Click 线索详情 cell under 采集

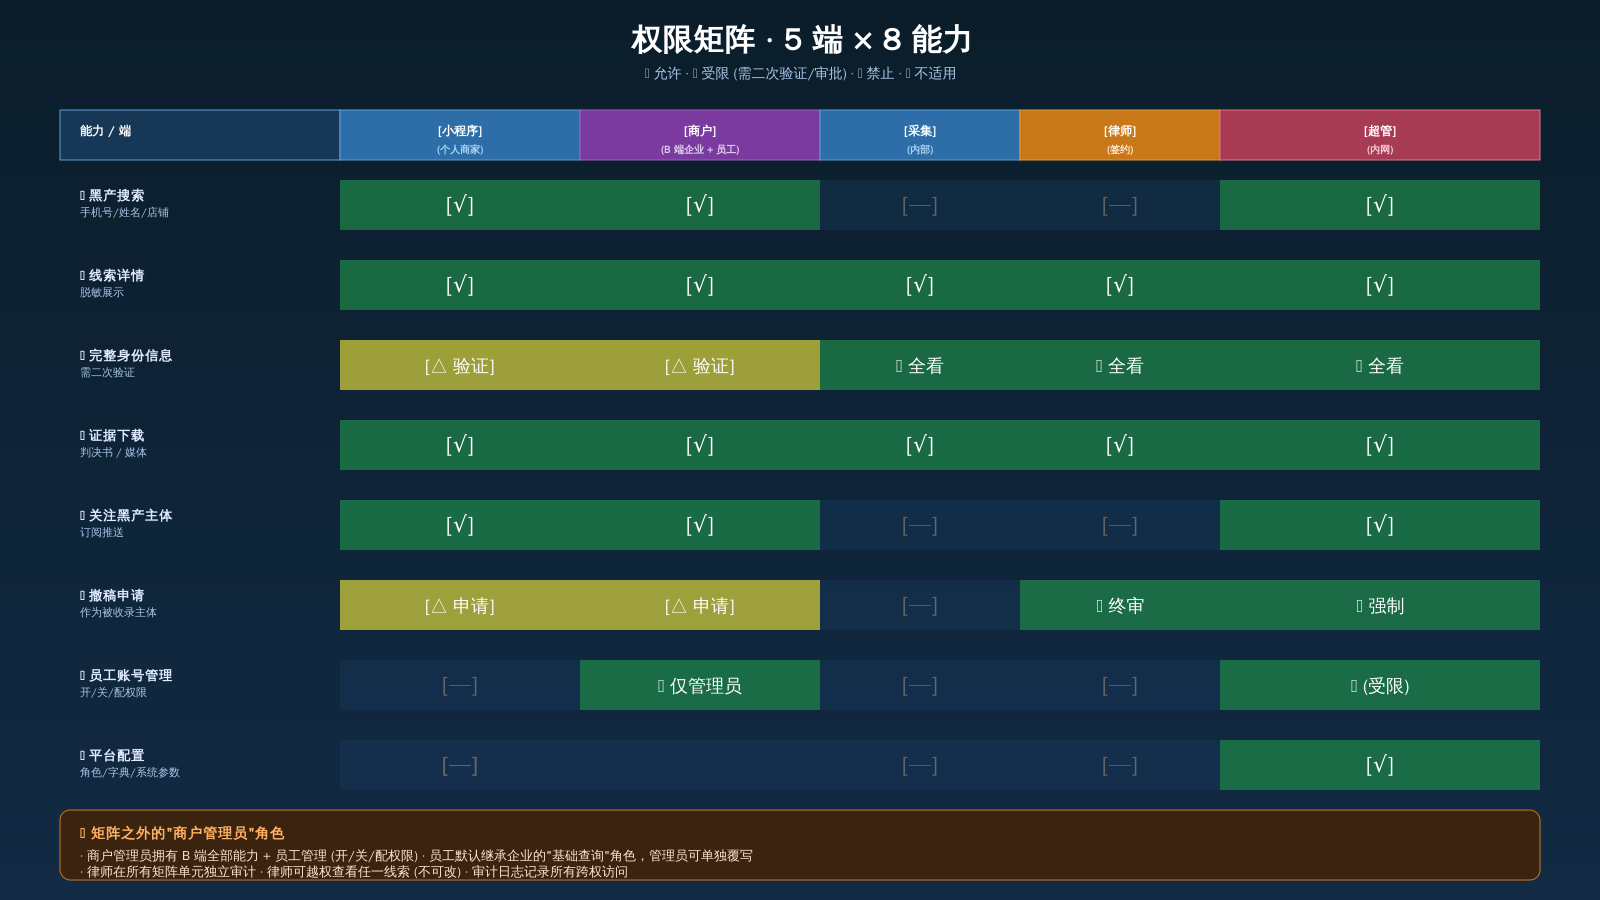(920, 285)
